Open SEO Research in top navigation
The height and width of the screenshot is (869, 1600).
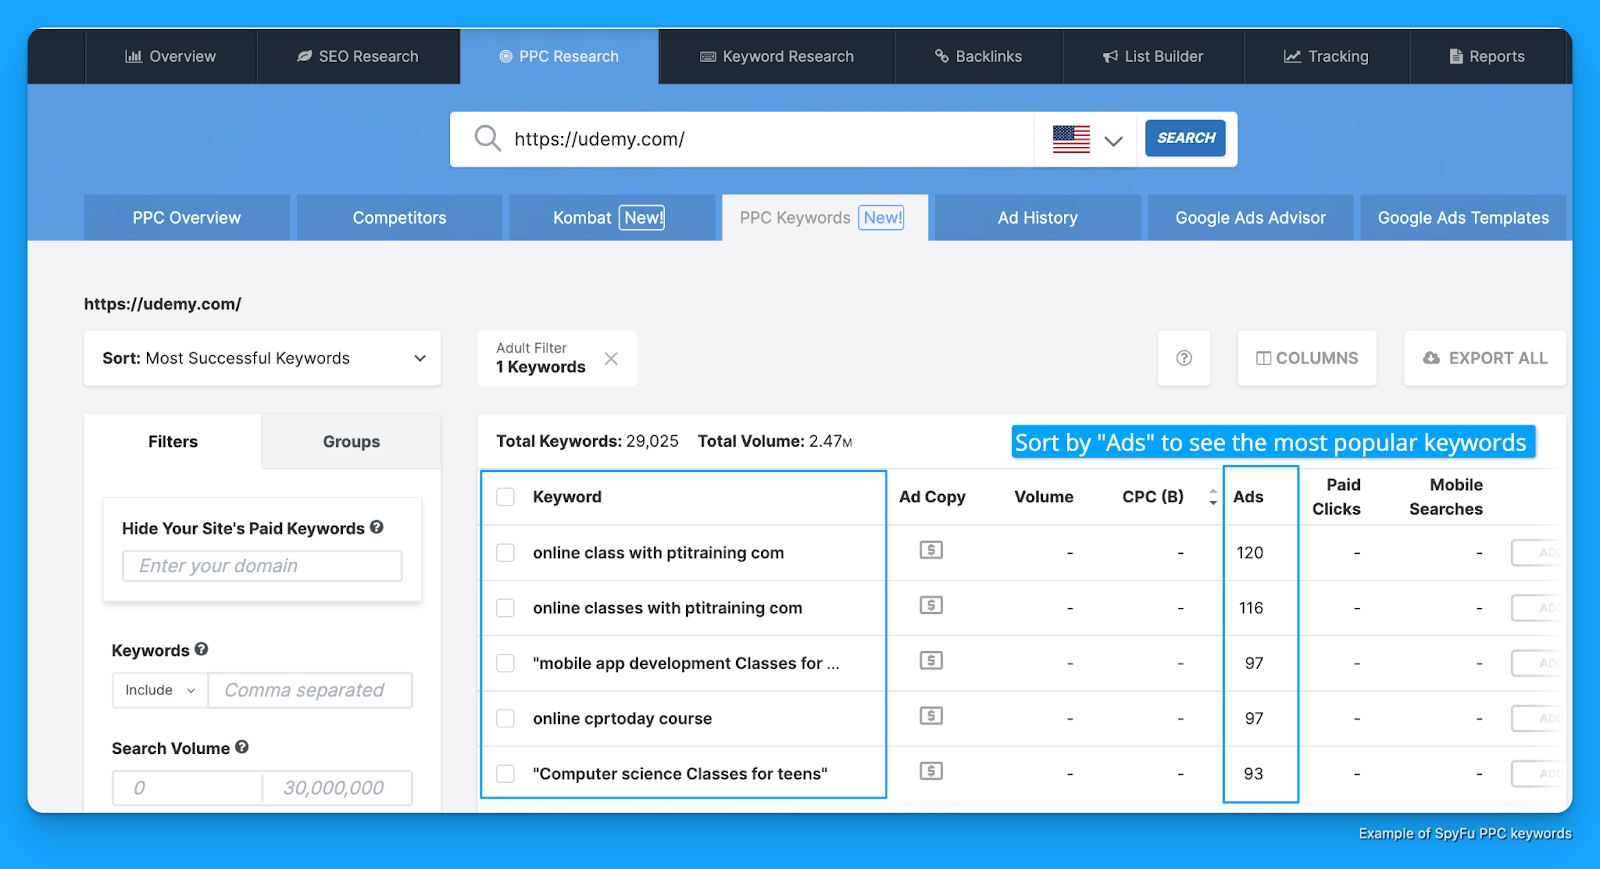click(358, 56)
